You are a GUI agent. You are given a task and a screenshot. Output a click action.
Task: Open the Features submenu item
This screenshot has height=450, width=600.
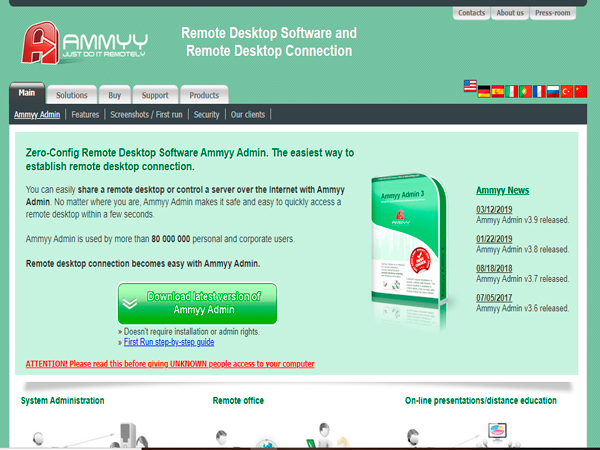(x=85, y=114)
